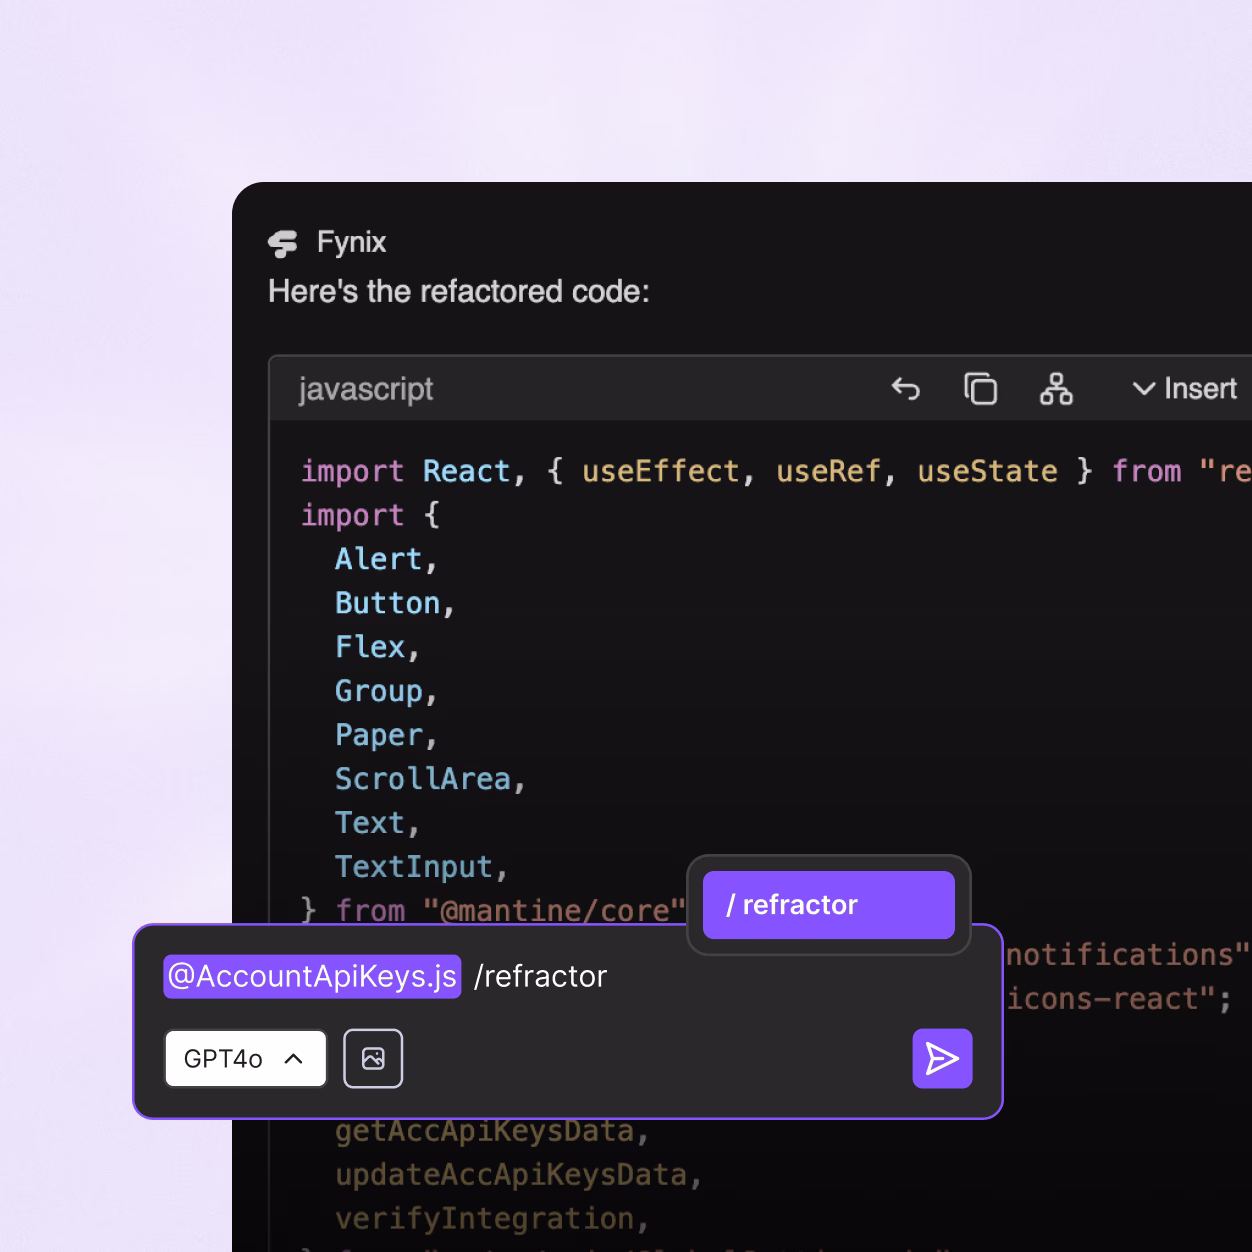Click the Fynix title in the header

(351, 241)
